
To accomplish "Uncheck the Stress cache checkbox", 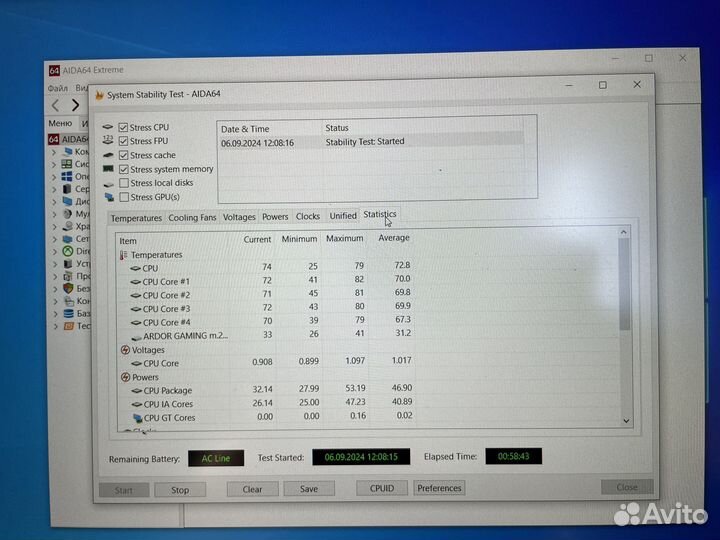I will click(x=123, y=155).
